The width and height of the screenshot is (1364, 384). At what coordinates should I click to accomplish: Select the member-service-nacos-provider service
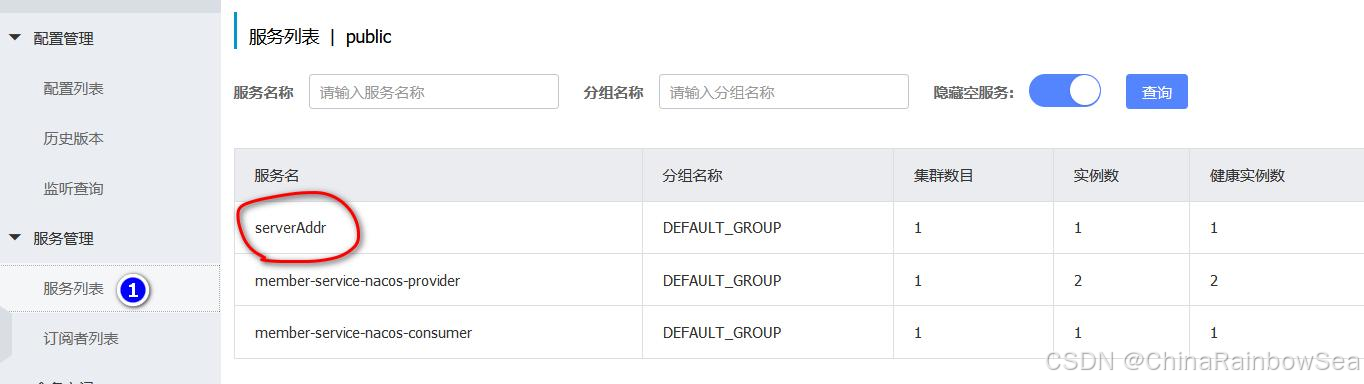point(357,280)
